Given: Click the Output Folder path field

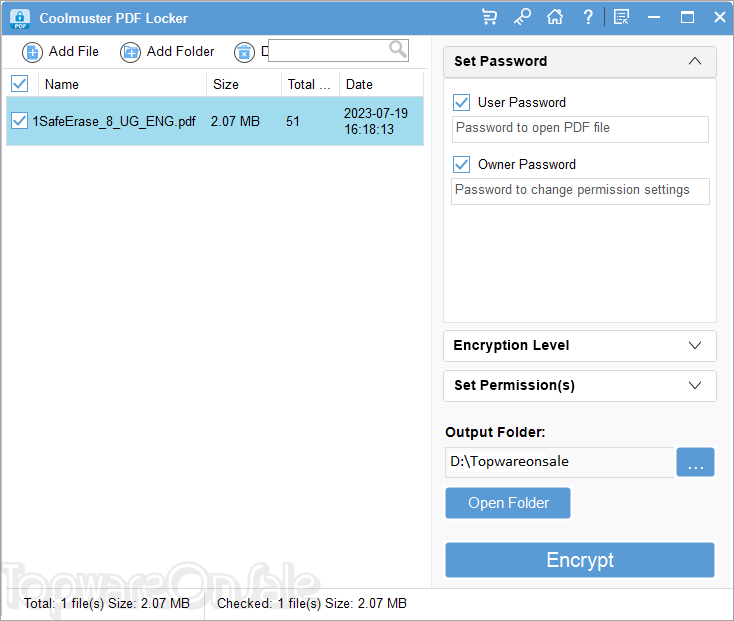Looking at the screenshot, I should [559, 462].
